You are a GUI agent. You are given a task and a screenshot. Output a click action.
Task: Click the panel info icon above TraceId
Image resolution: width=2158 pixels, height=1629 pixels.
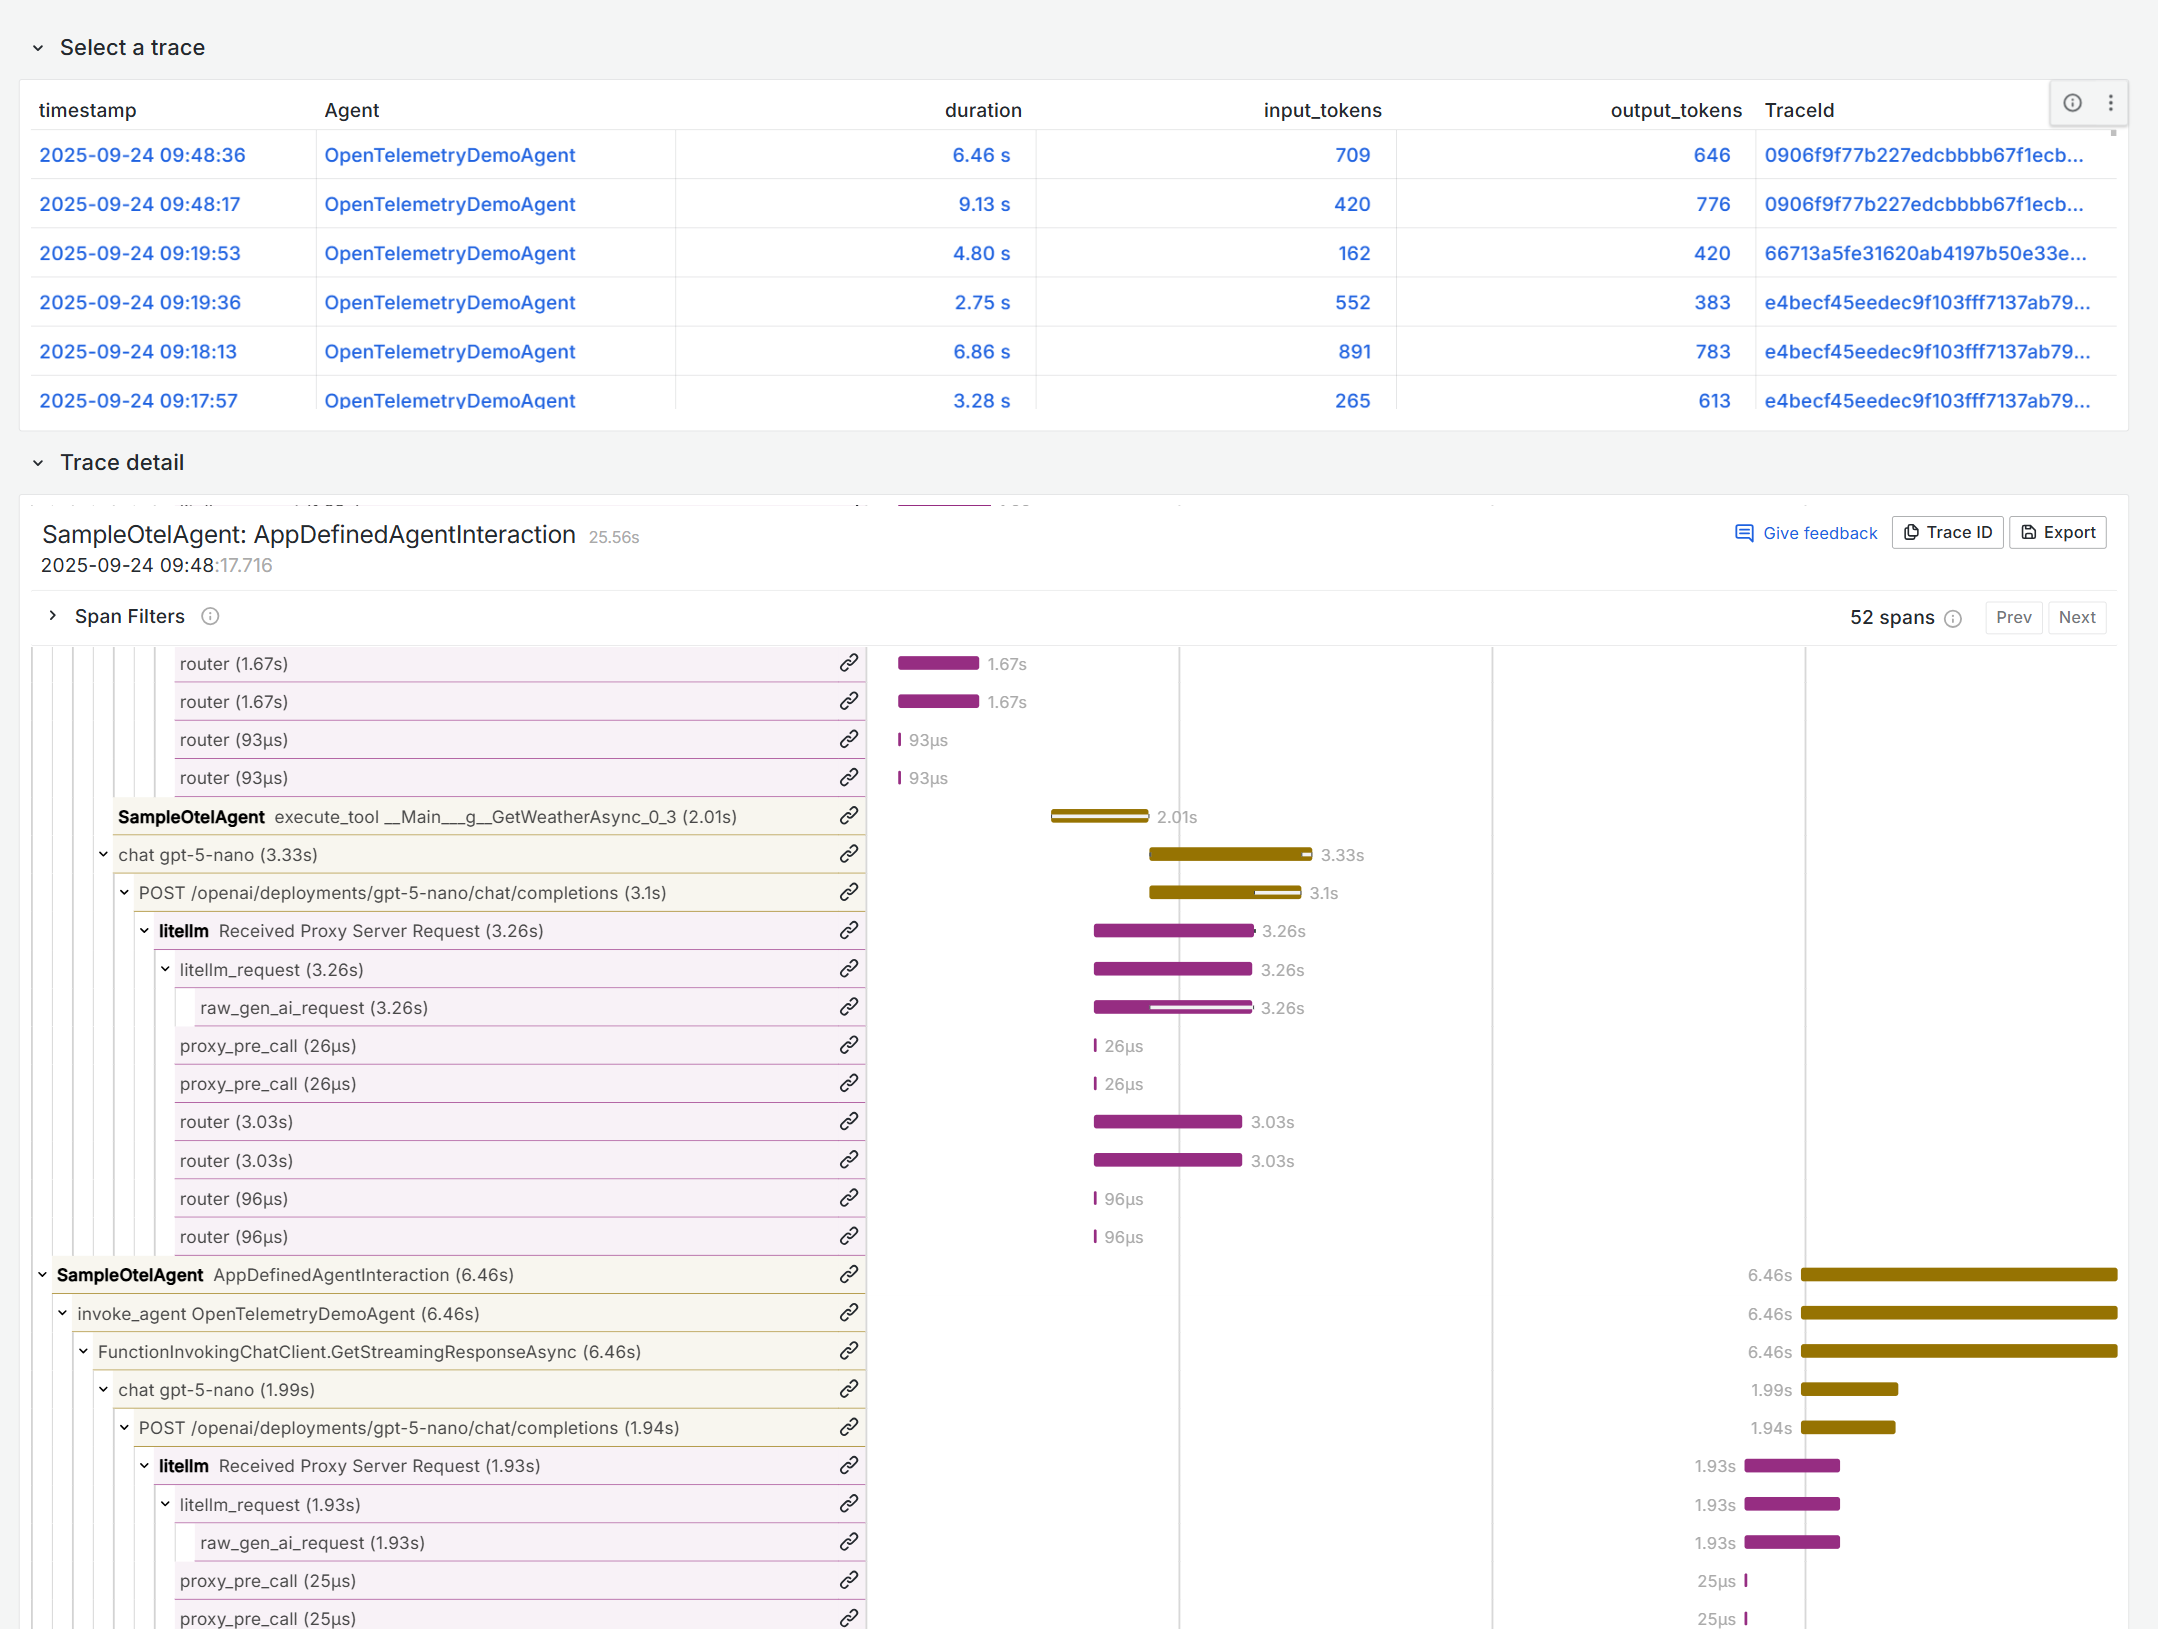[x=2072, y=103]
